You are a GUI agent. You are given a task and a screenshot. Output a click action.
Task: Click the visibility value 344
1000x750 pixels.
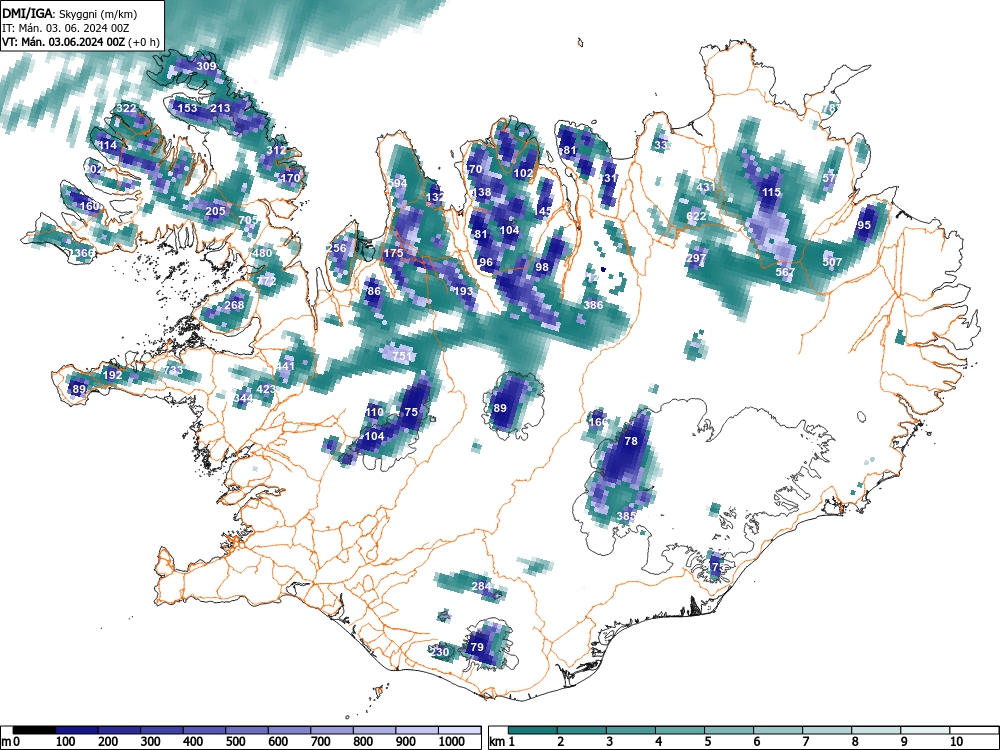[243, 399]
